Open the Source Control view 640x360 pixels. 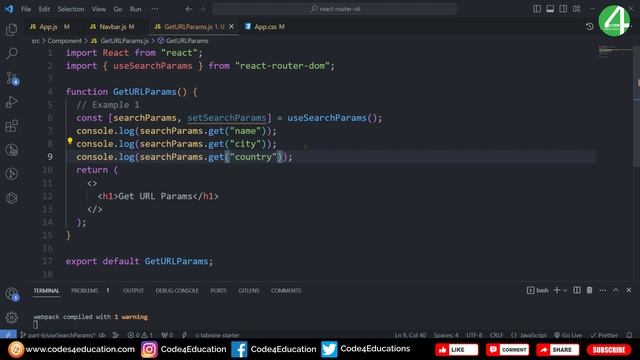point(12,78)
